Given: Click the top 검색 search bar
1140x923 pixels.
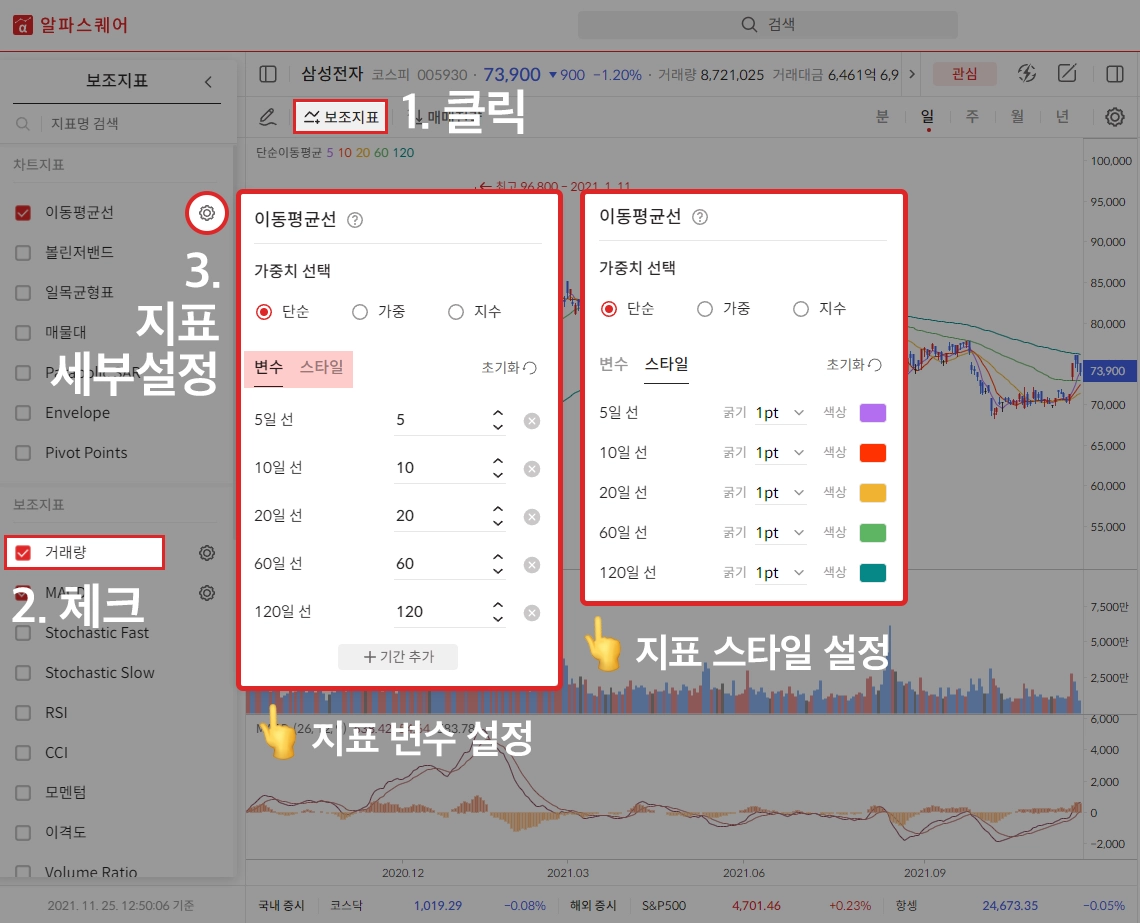Looking at the screenshot, I should 768,25.
